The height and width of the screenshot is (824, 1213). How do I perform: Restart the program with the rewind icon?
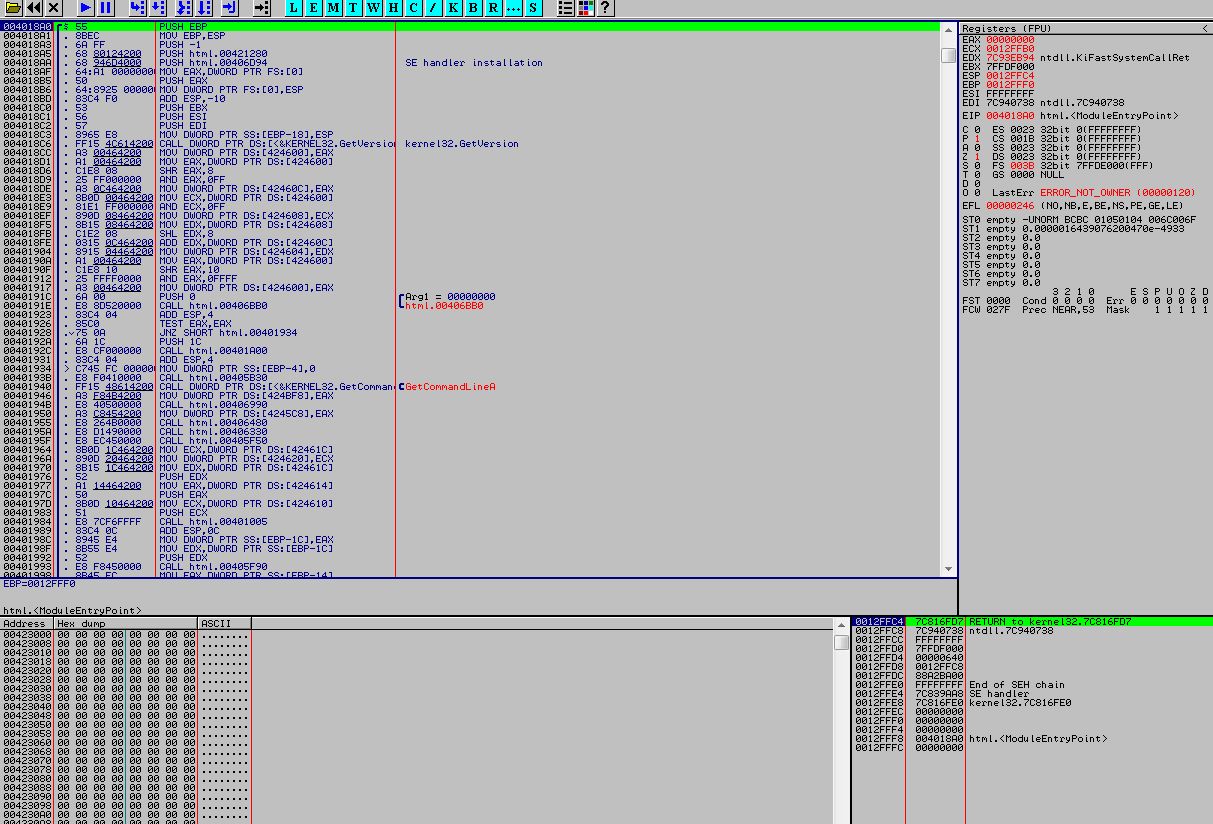point(34,8)
